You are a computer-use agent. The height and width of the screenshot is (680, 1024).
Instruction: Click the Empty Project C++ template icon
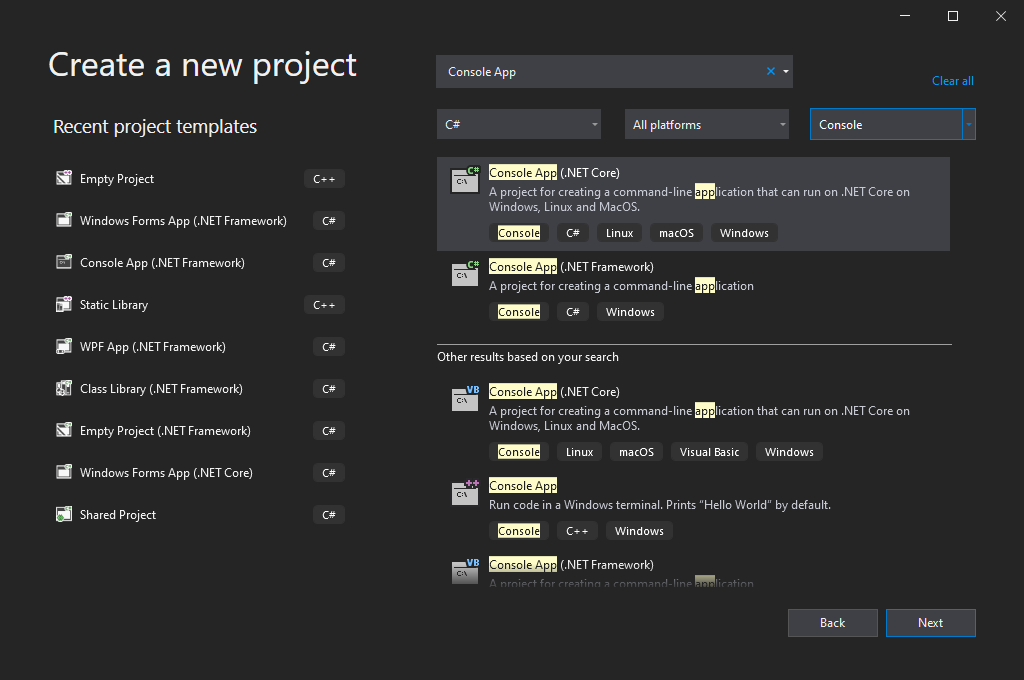(x=64, y=178)
